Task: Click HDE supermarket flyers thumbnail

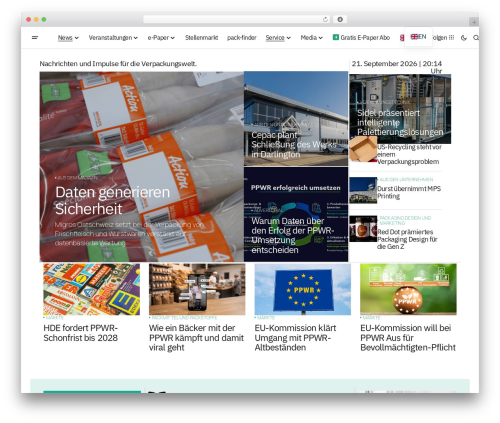Action: tap(92, 289)
